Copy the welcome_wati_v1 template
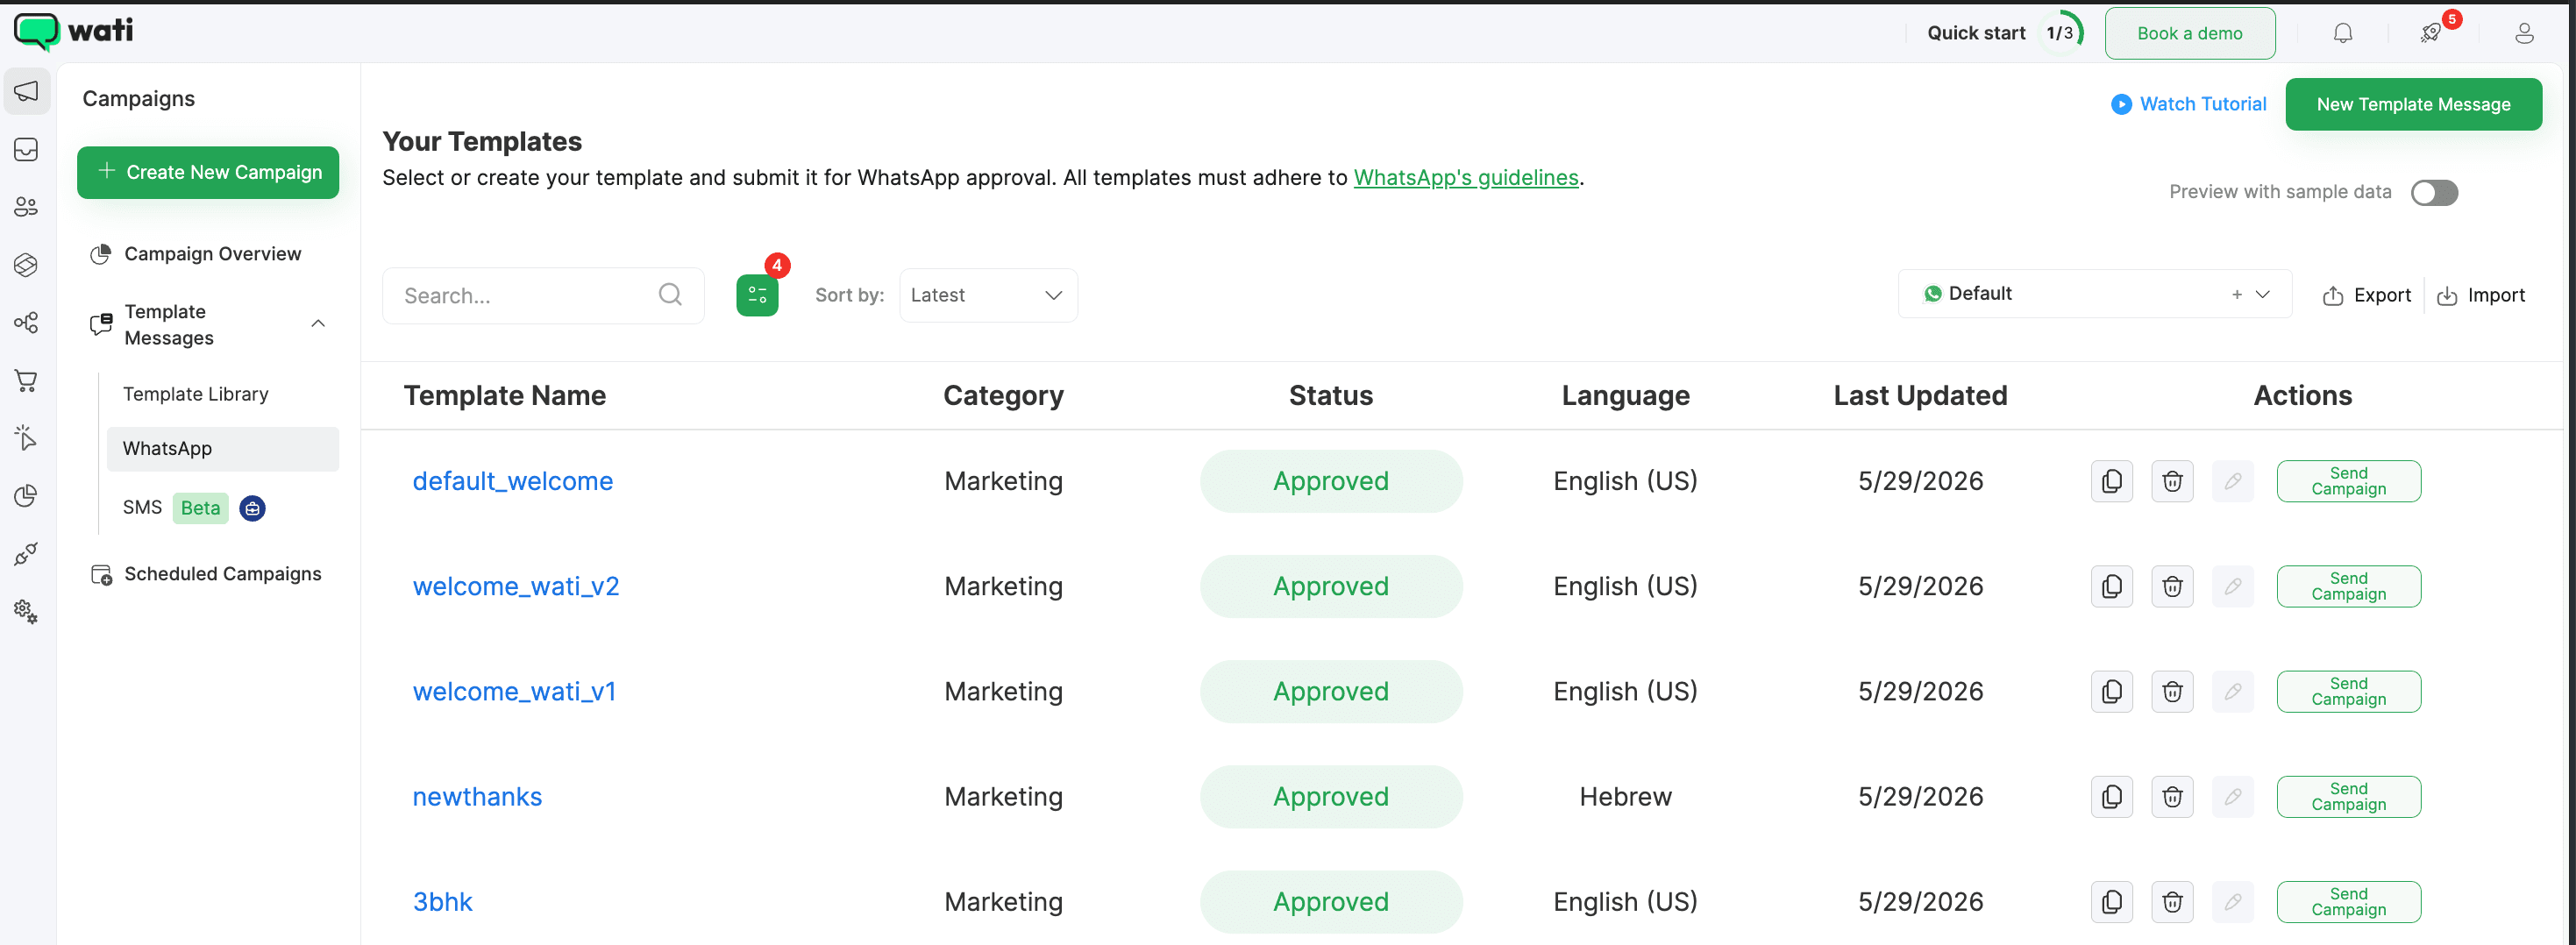The image size is (2576, 945). 2111,691
